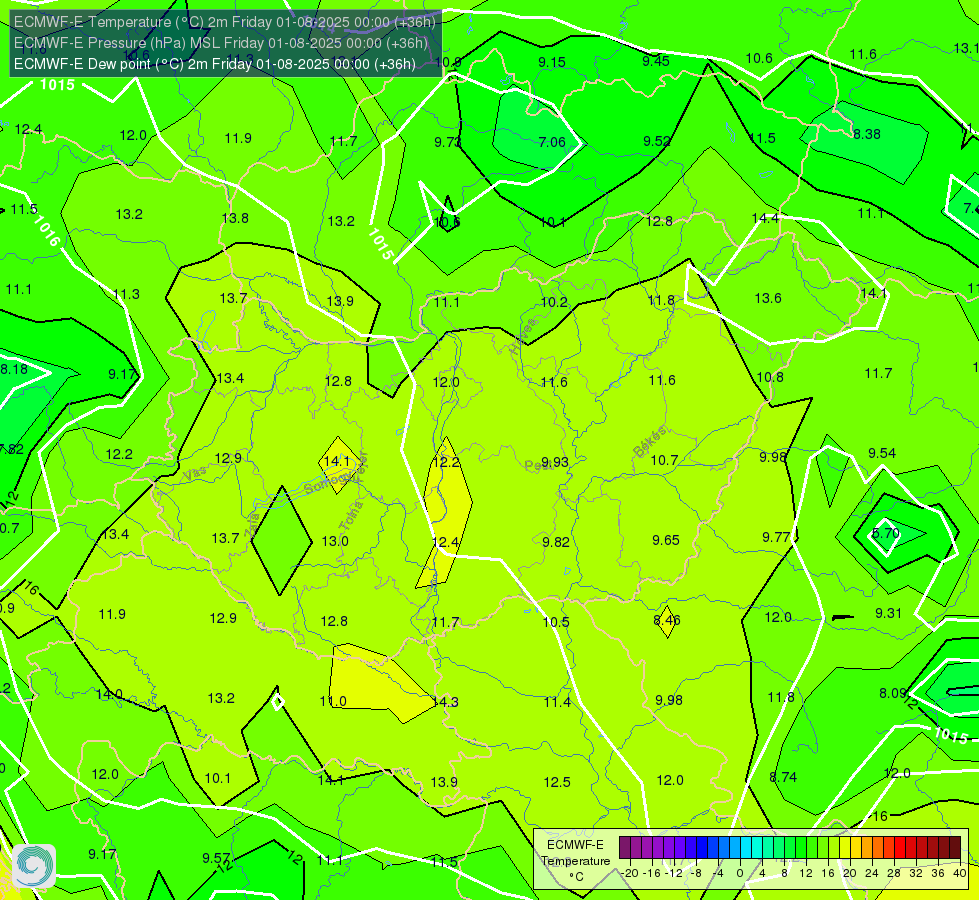Screen dimensions: 979x900
Task: Click the dark red 40 legend swatch
Action: coord(955,848)
